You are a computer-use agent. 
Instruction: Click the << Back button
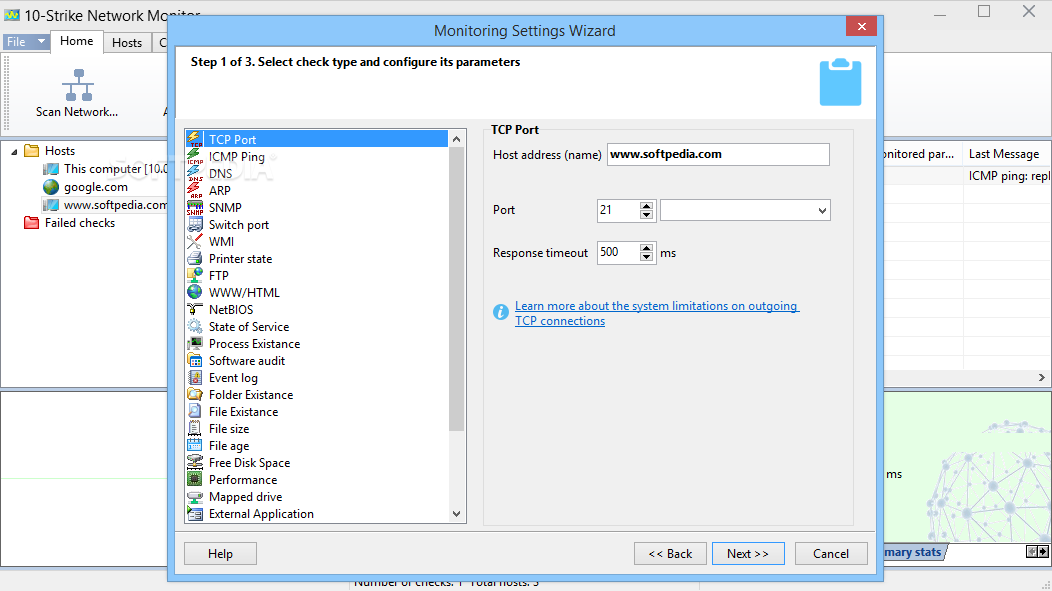coord(670,553)
